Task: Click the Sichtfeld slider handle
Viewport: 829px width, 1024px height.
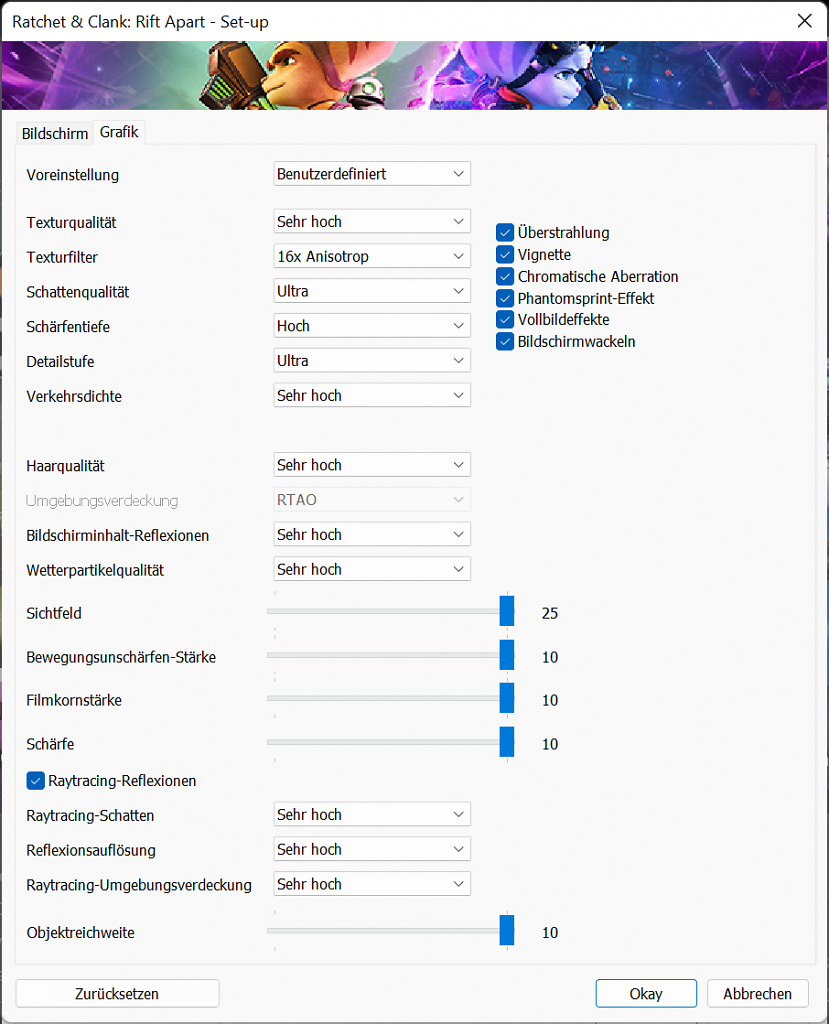Action: [x=507, y=611]
